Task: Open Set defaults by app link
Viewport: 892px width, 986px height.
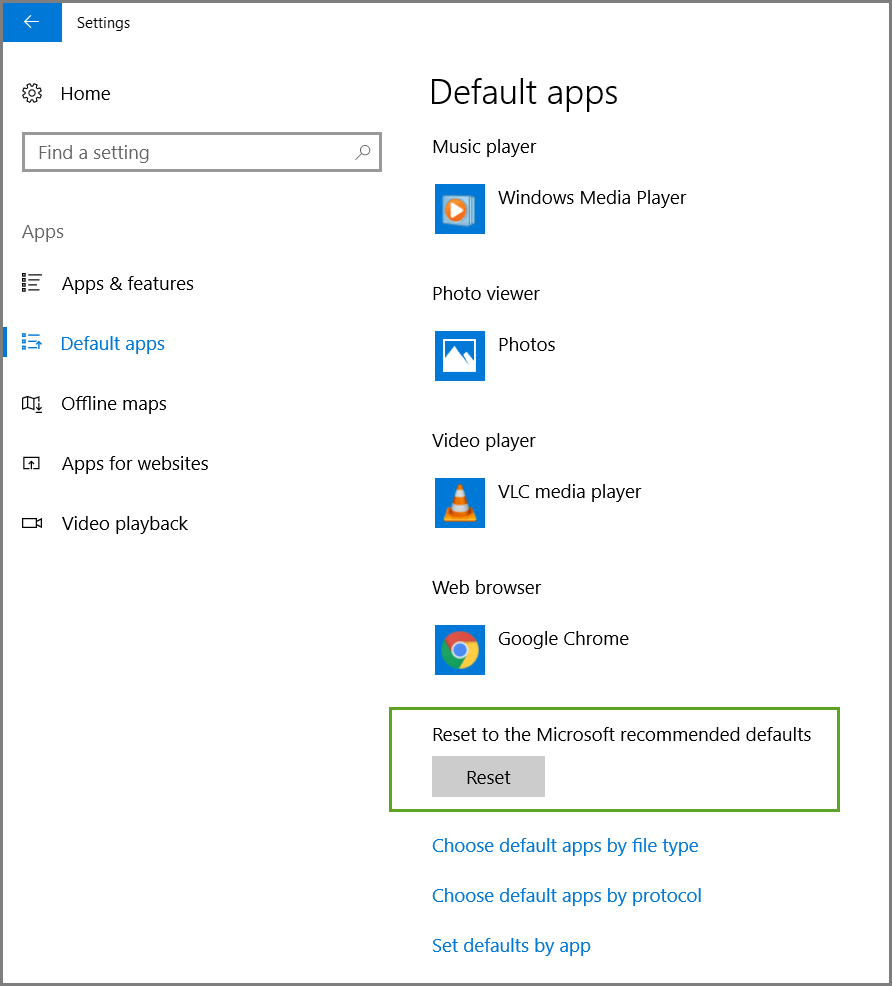Action: 511,946
